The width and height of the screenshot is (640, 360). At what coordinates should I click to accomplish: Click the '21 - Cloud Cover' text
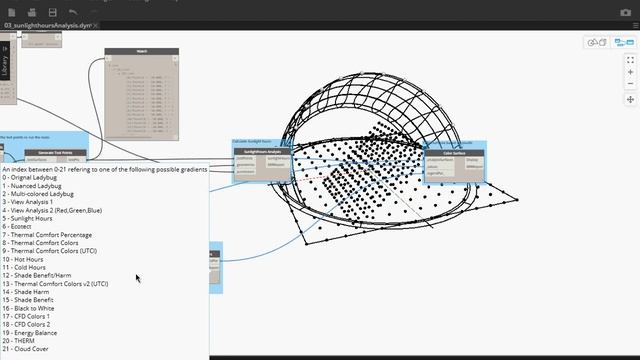(x=25, y=349)
